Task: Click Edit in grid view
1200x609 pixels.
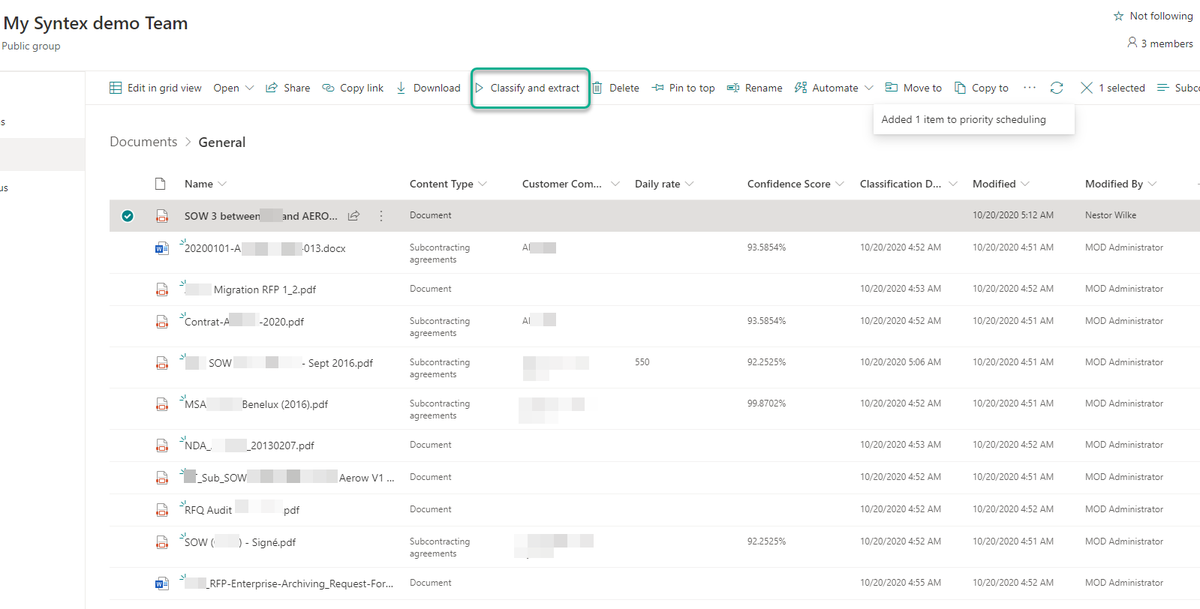Action: click(155, 88)
